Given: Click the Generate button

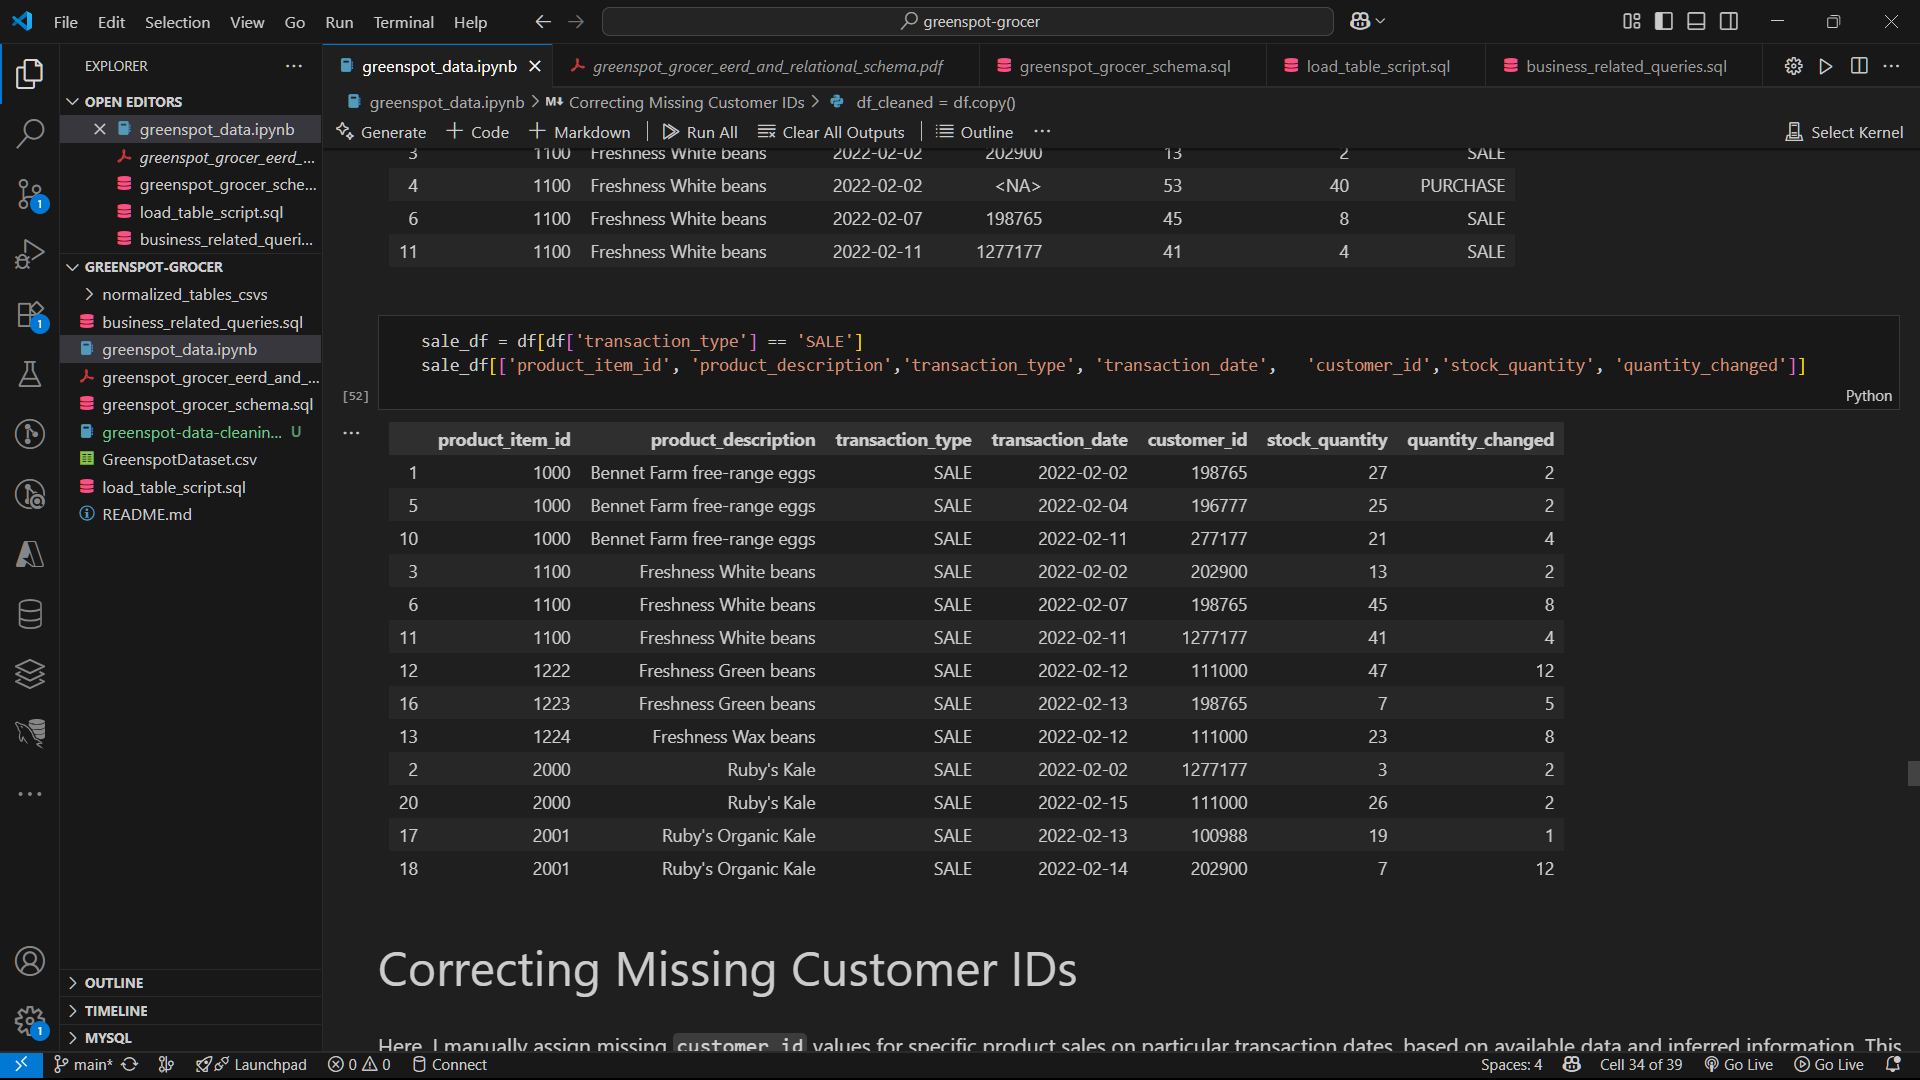Looking at the screenshot, I should point(381,132).
